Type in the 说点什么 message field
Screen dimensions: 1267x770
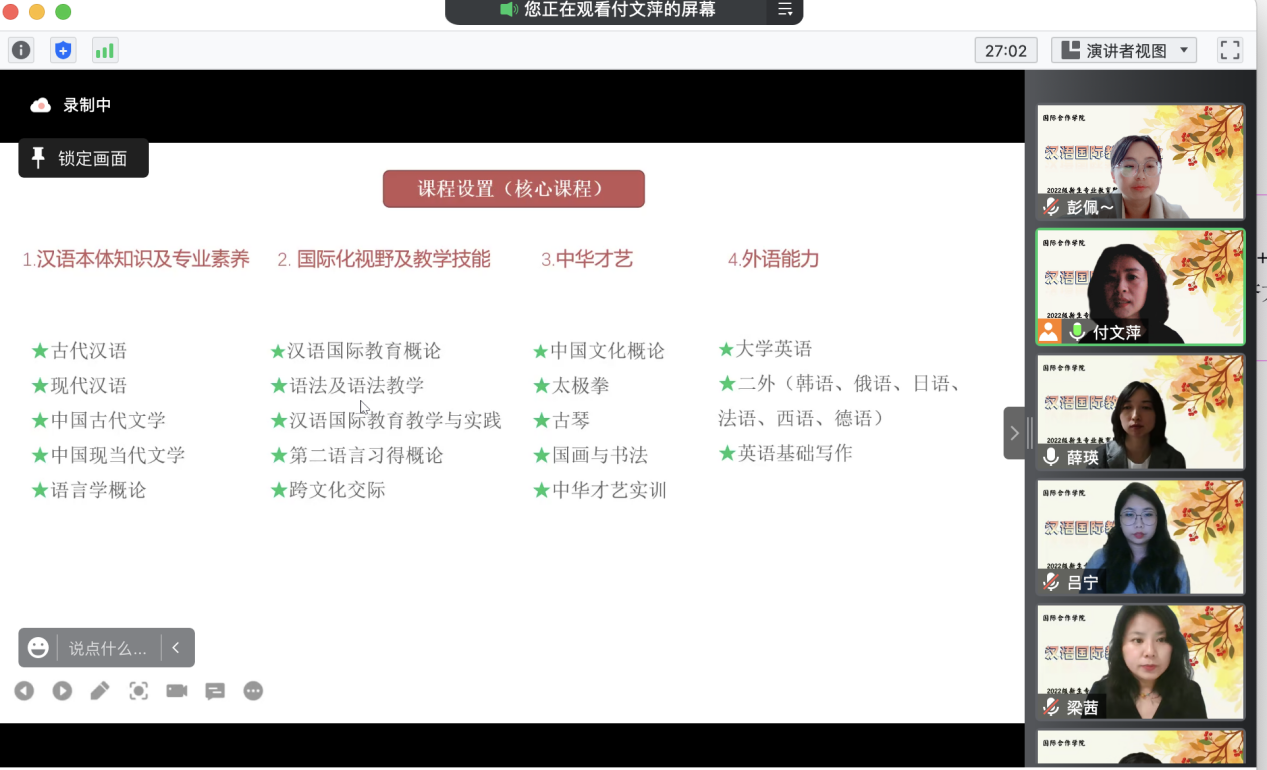coord(108,648)
